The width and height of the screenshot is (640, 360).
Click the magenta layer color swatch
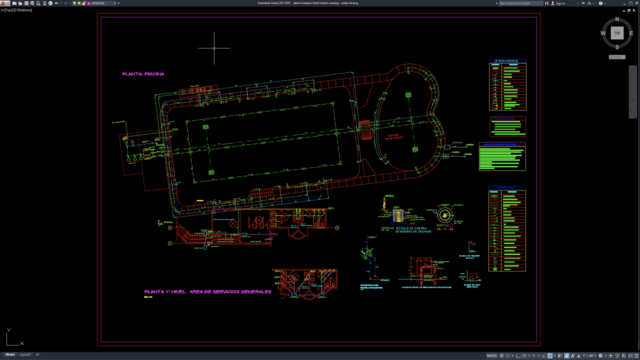click(89, 3)
